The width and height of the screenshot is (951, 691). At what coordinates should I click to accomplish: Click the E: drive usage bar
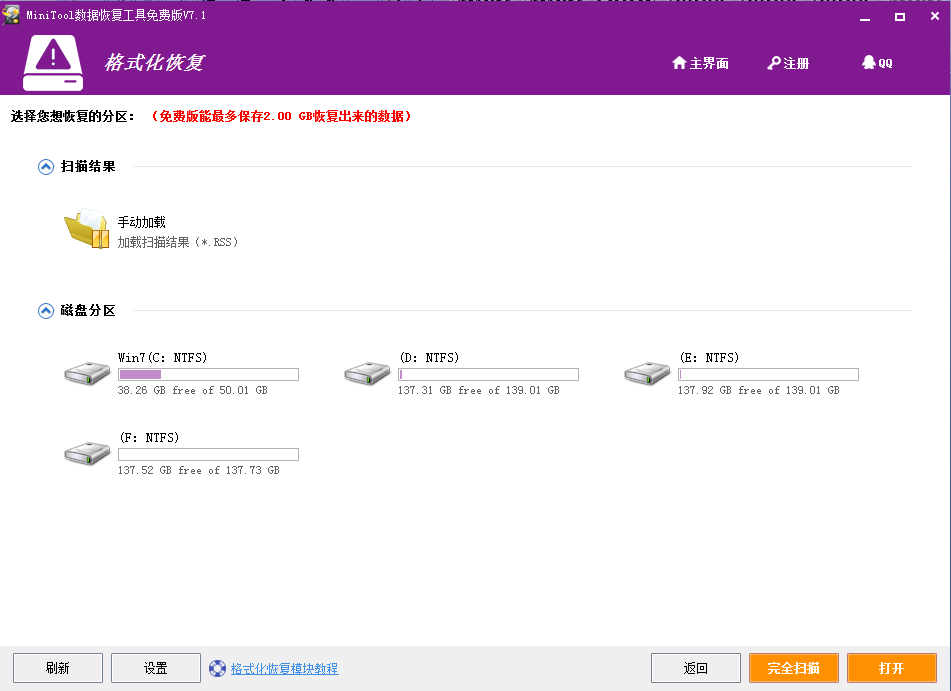(768, 374)
